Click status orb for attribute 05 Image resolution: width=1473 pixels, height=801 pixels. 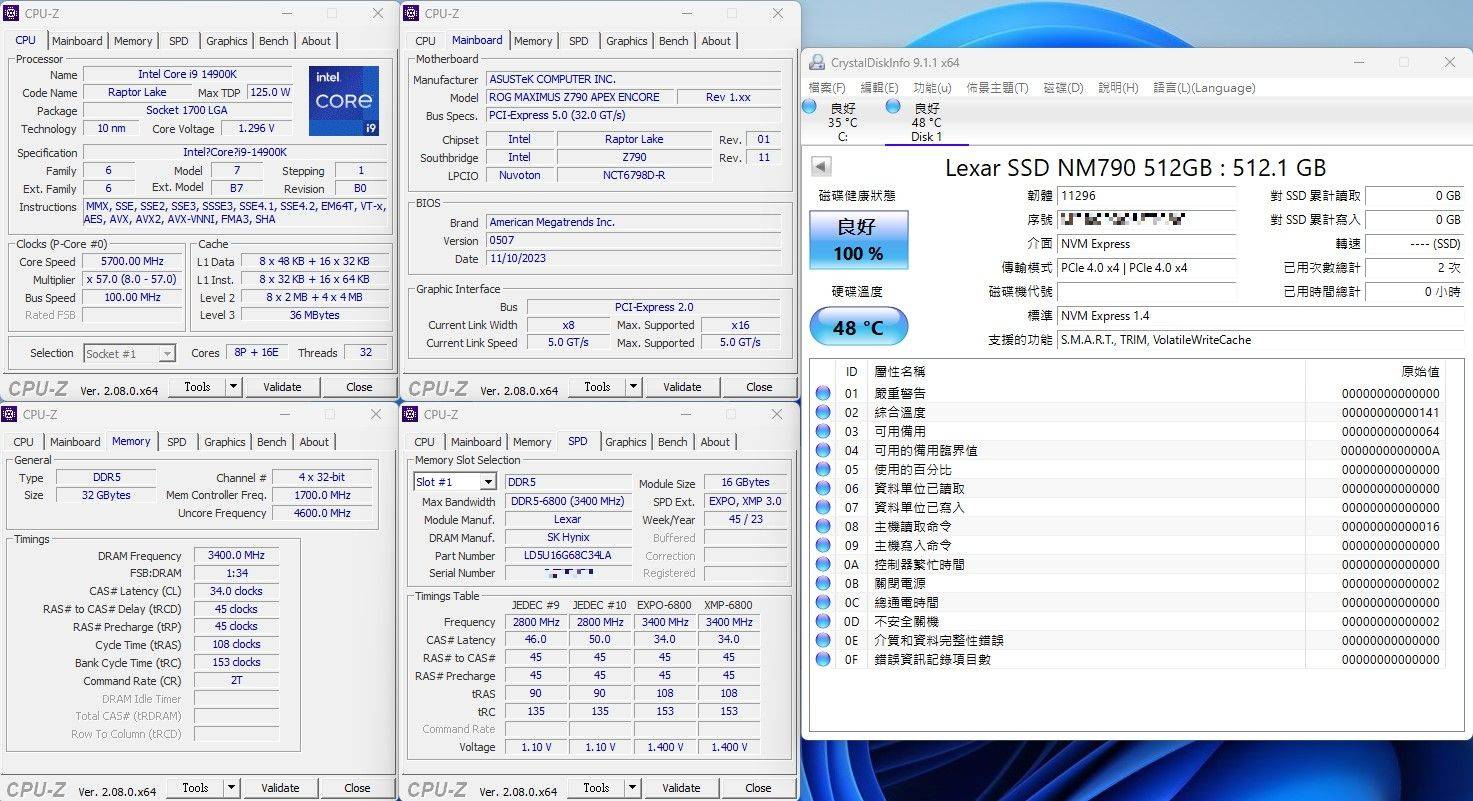pyautogui.click(x=823, y=470)
